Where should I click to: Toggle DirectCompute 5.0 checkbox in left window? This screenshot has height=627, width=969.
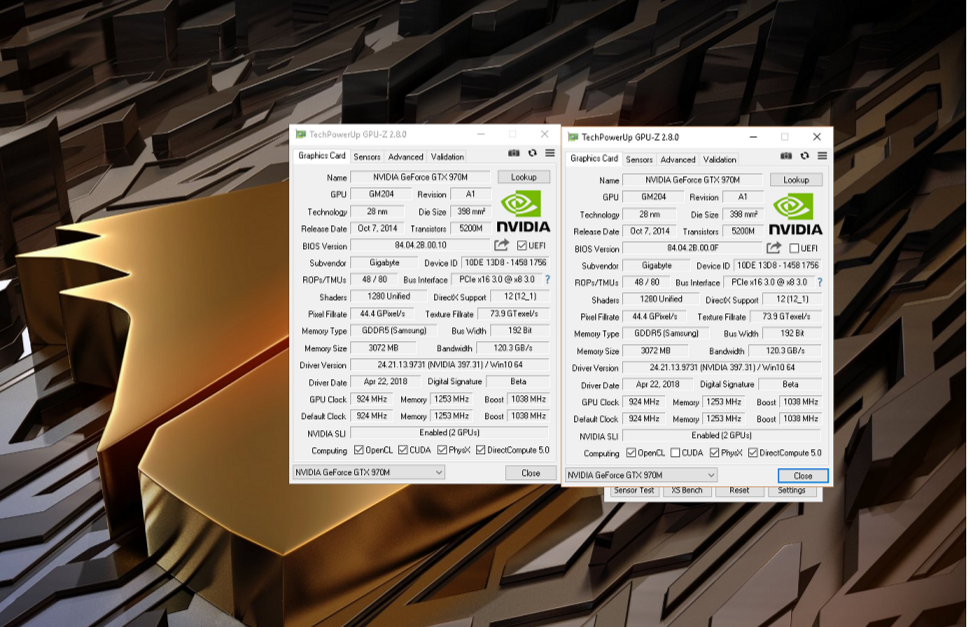[x=481, y=450]
